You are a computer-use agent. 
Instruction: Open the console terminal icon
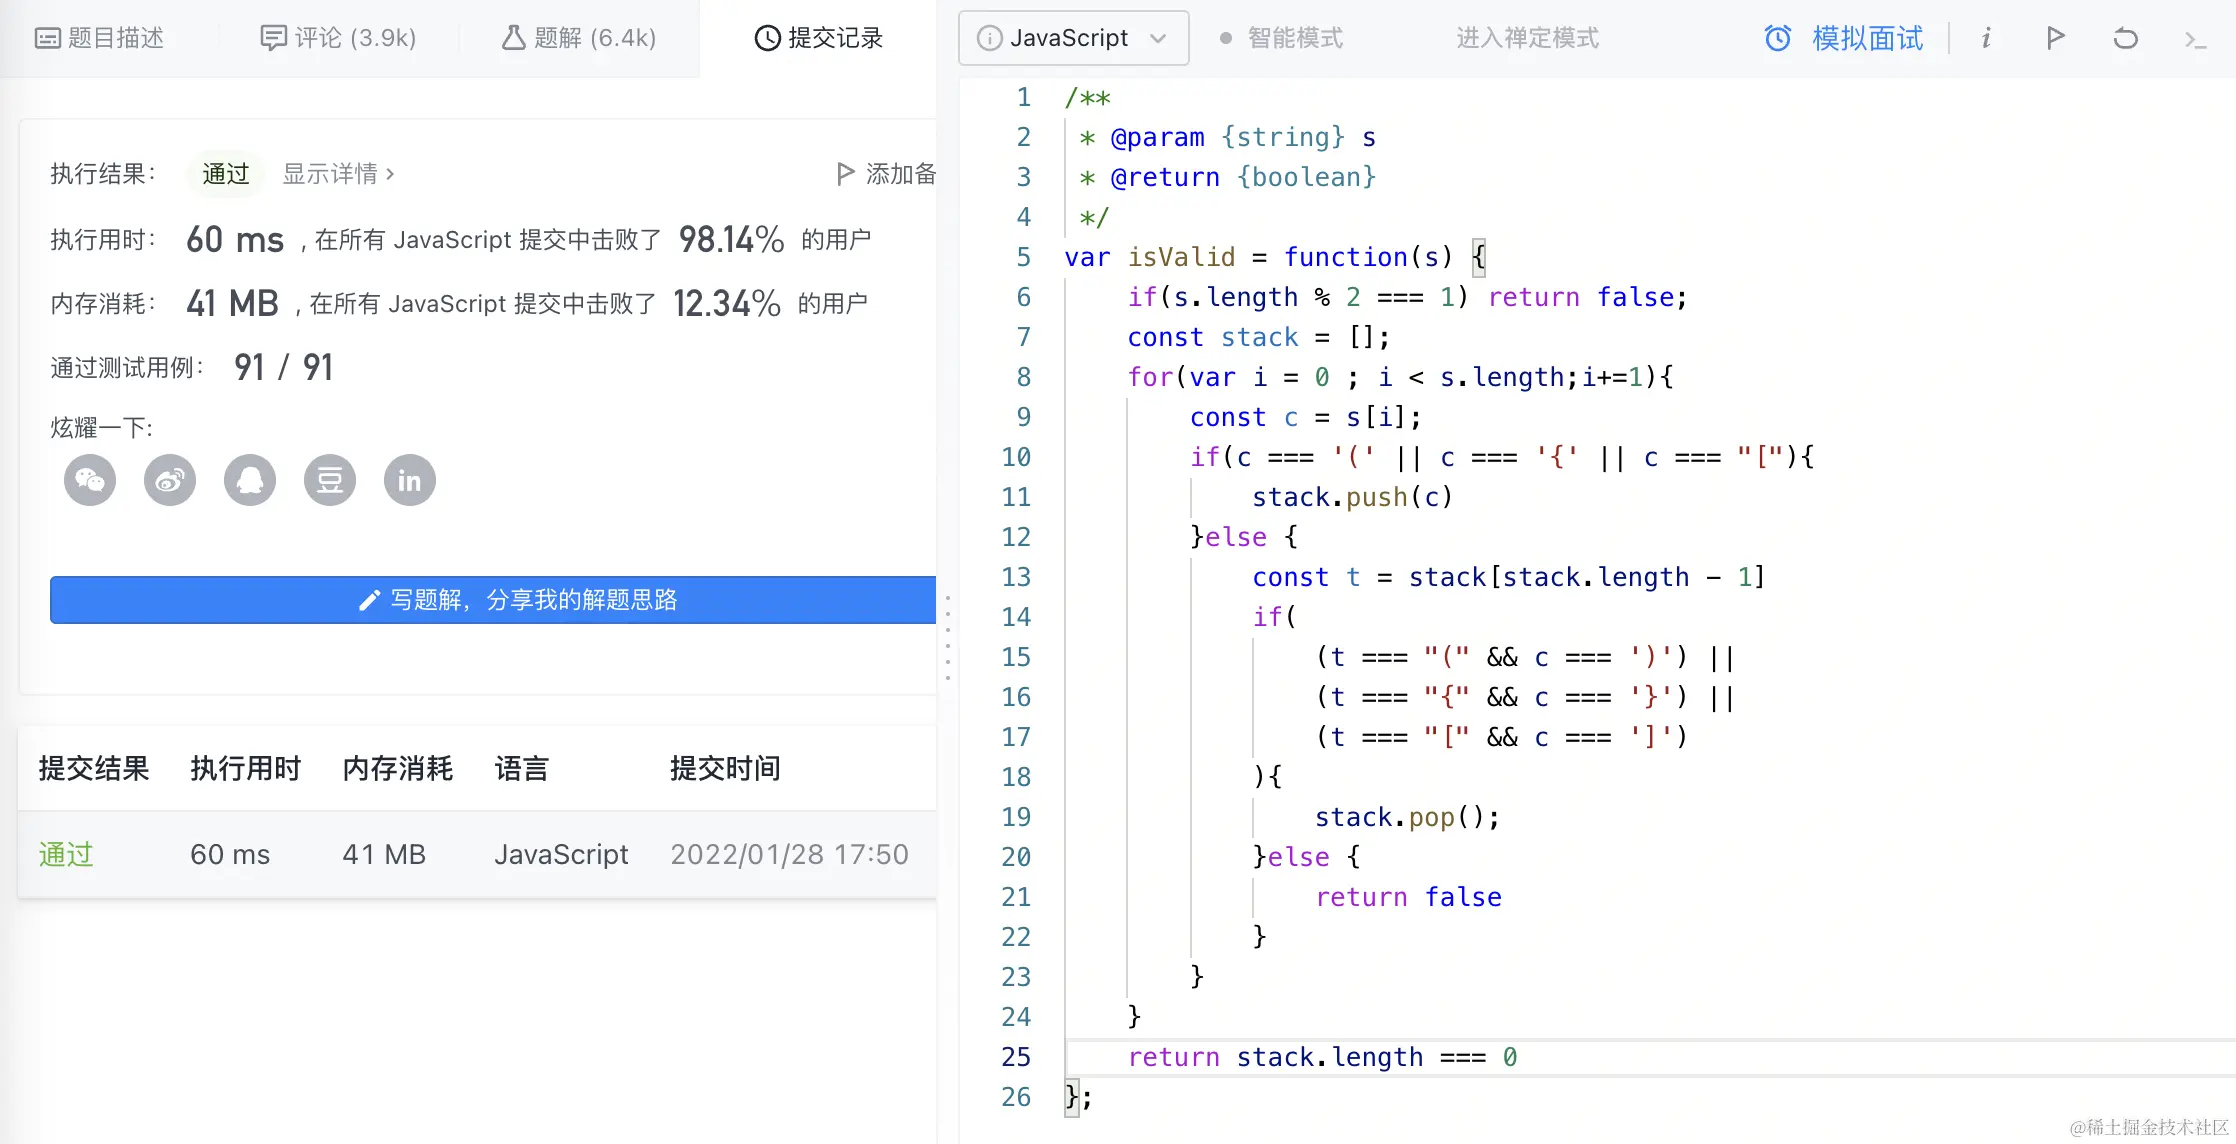(x=2195, y=39)
